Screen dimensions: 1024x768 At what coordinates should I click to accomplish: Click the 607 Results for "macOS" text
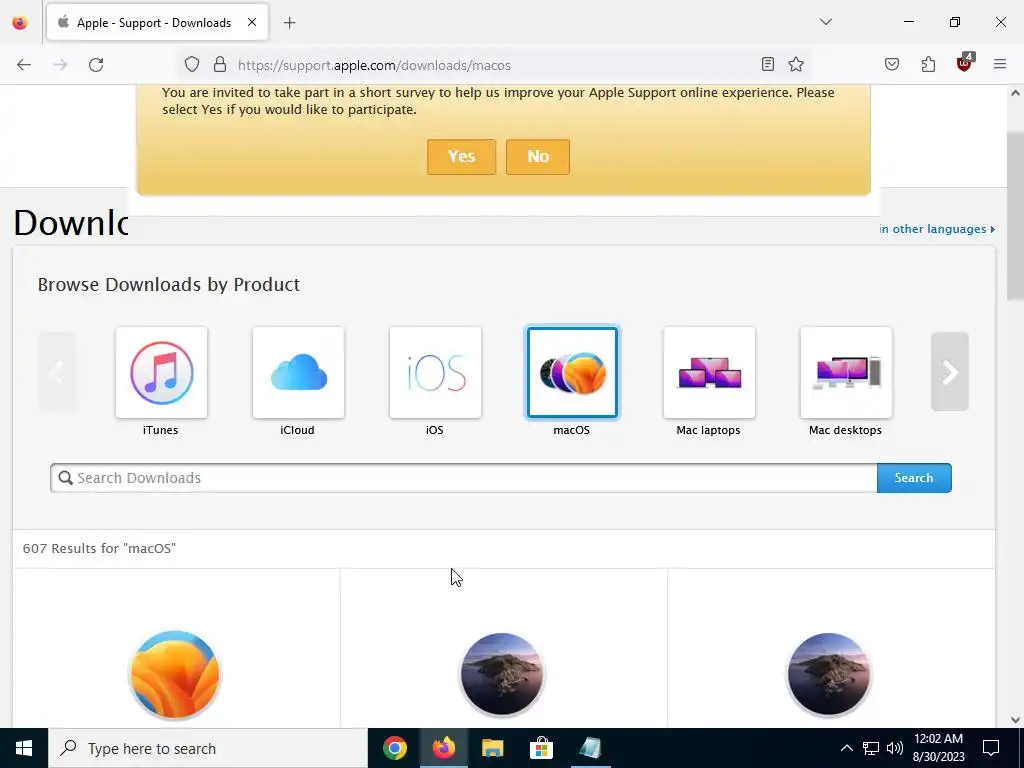99,549
